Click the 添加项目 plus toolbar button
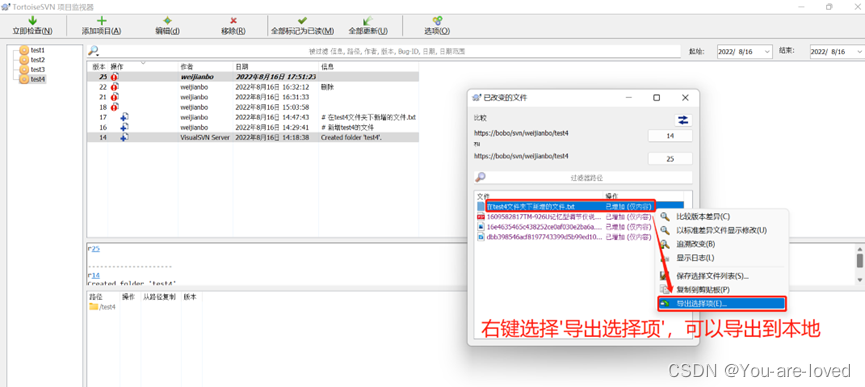Screen dimensions: 865x387 coord(102,25)
